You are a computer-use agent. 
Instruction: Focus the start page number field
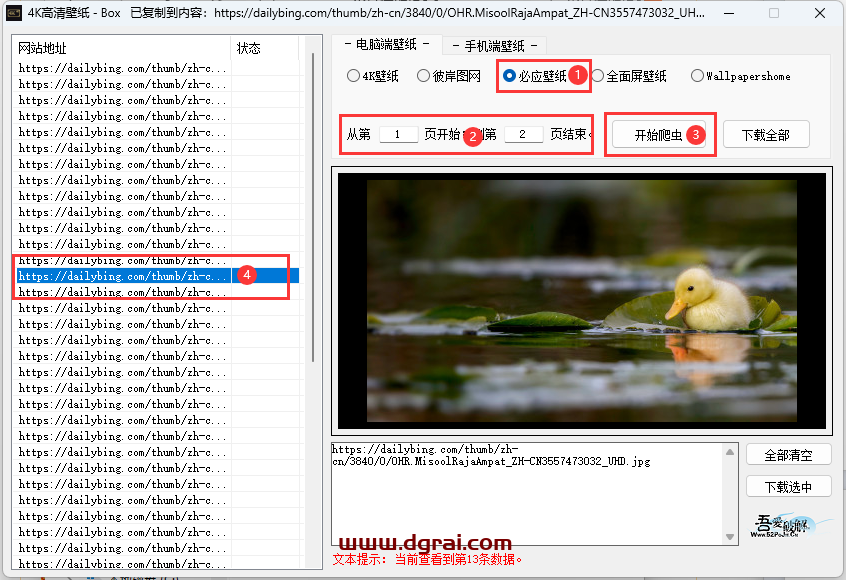[x=398, y=134]
